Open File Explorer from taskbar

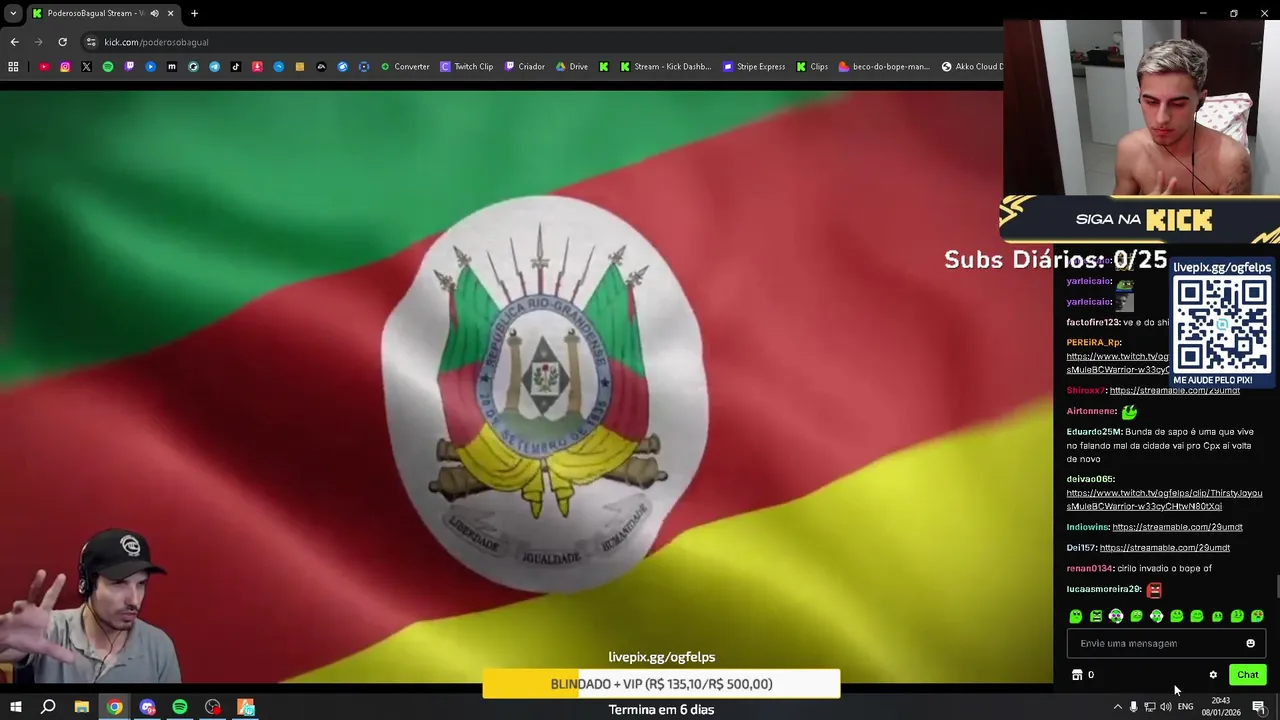(82, 707)
